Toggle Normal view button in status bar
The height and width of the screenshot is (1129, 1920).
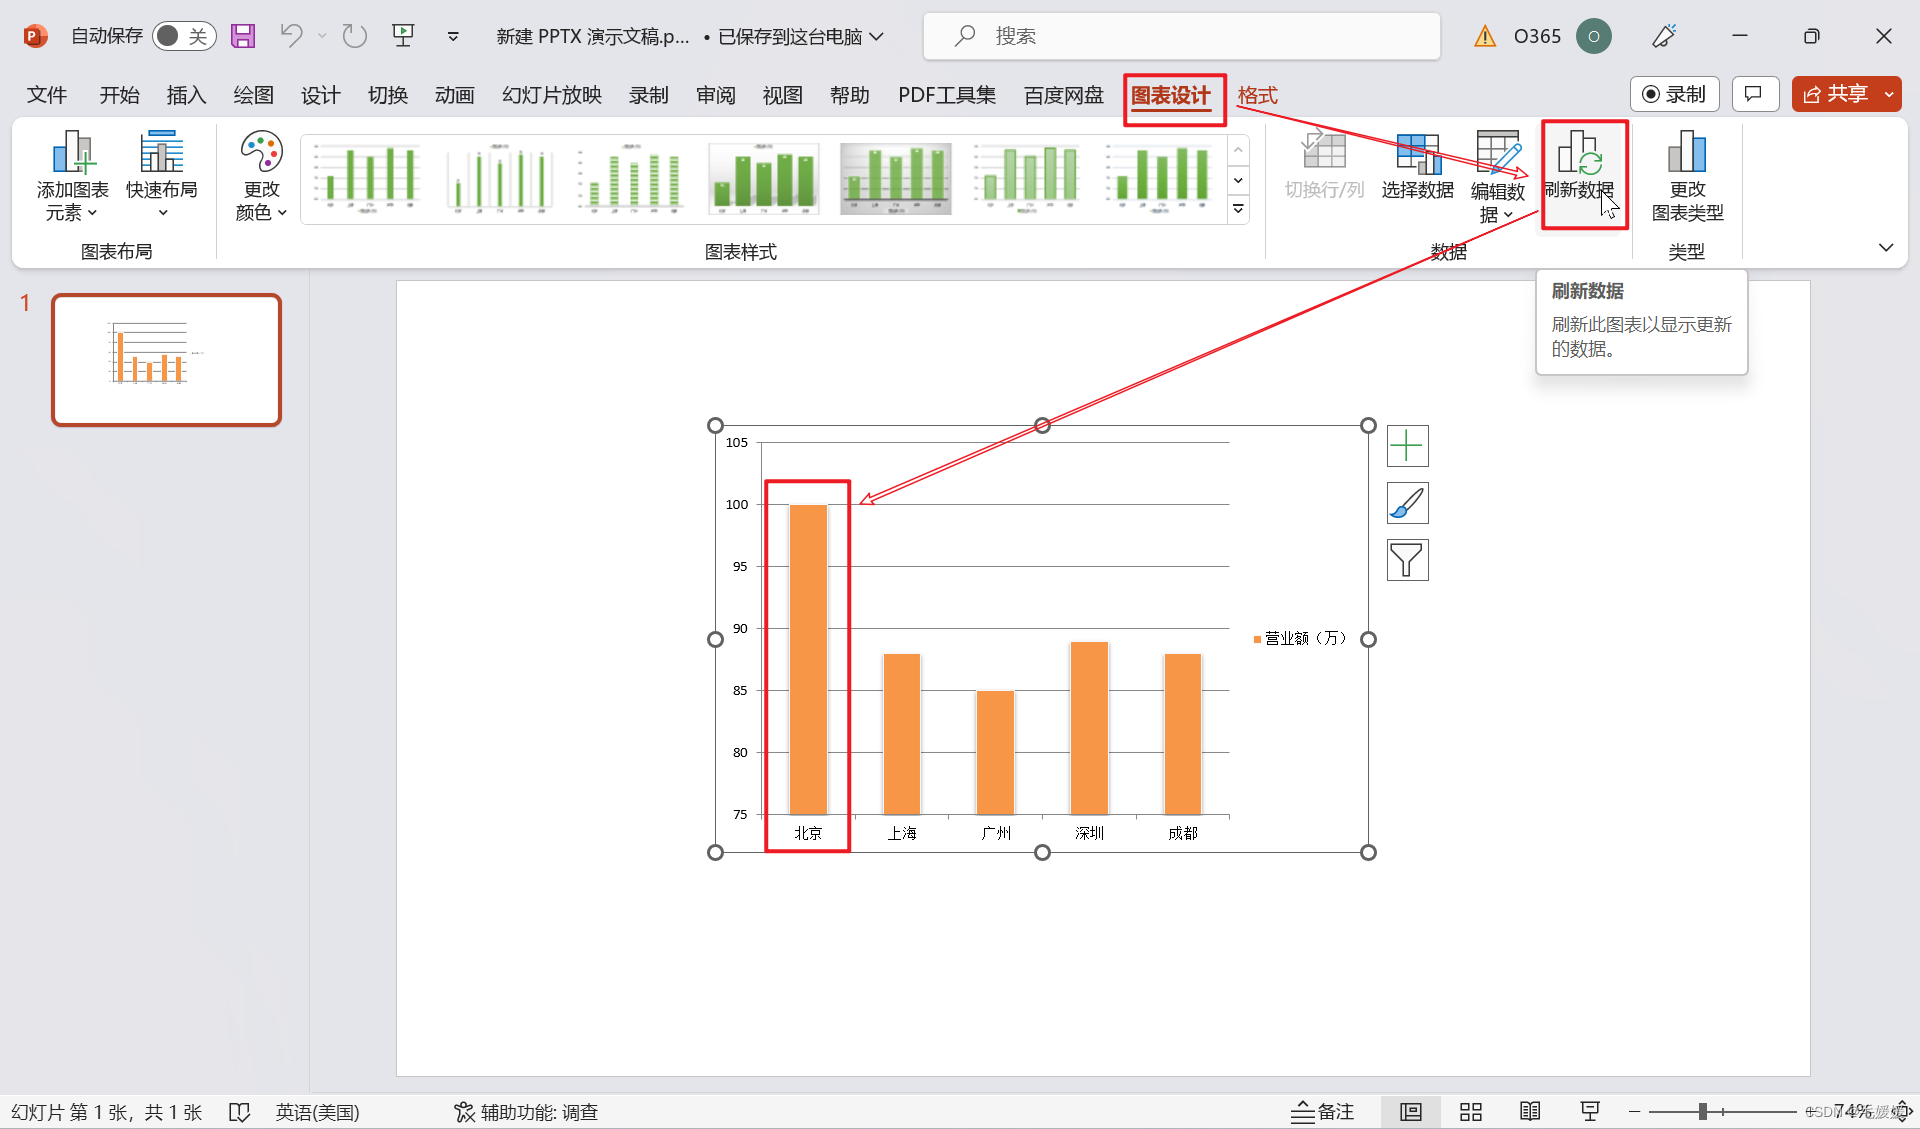pyautogui.click(x=1410, y=1112)
